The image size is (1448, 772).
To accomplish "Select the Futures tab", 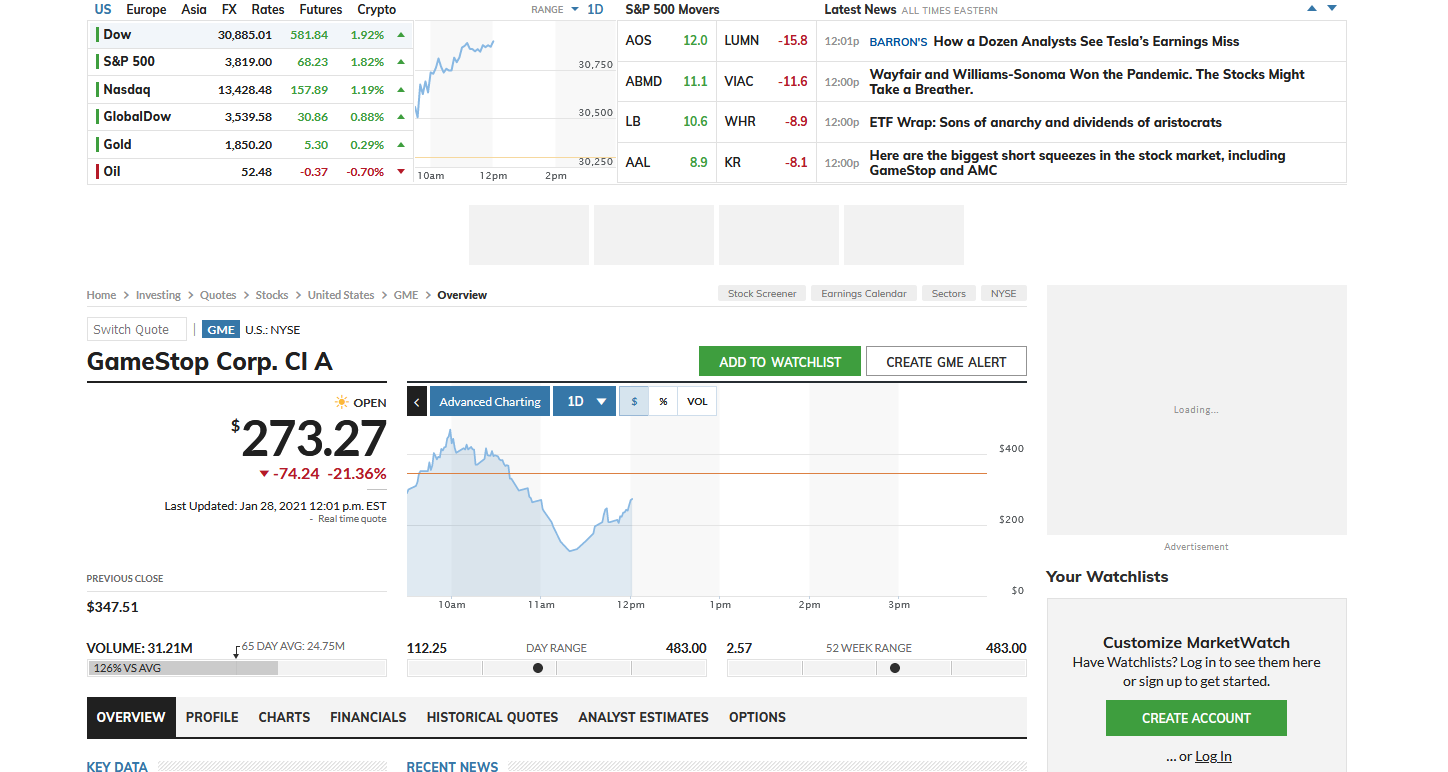I will pos(320,9).
